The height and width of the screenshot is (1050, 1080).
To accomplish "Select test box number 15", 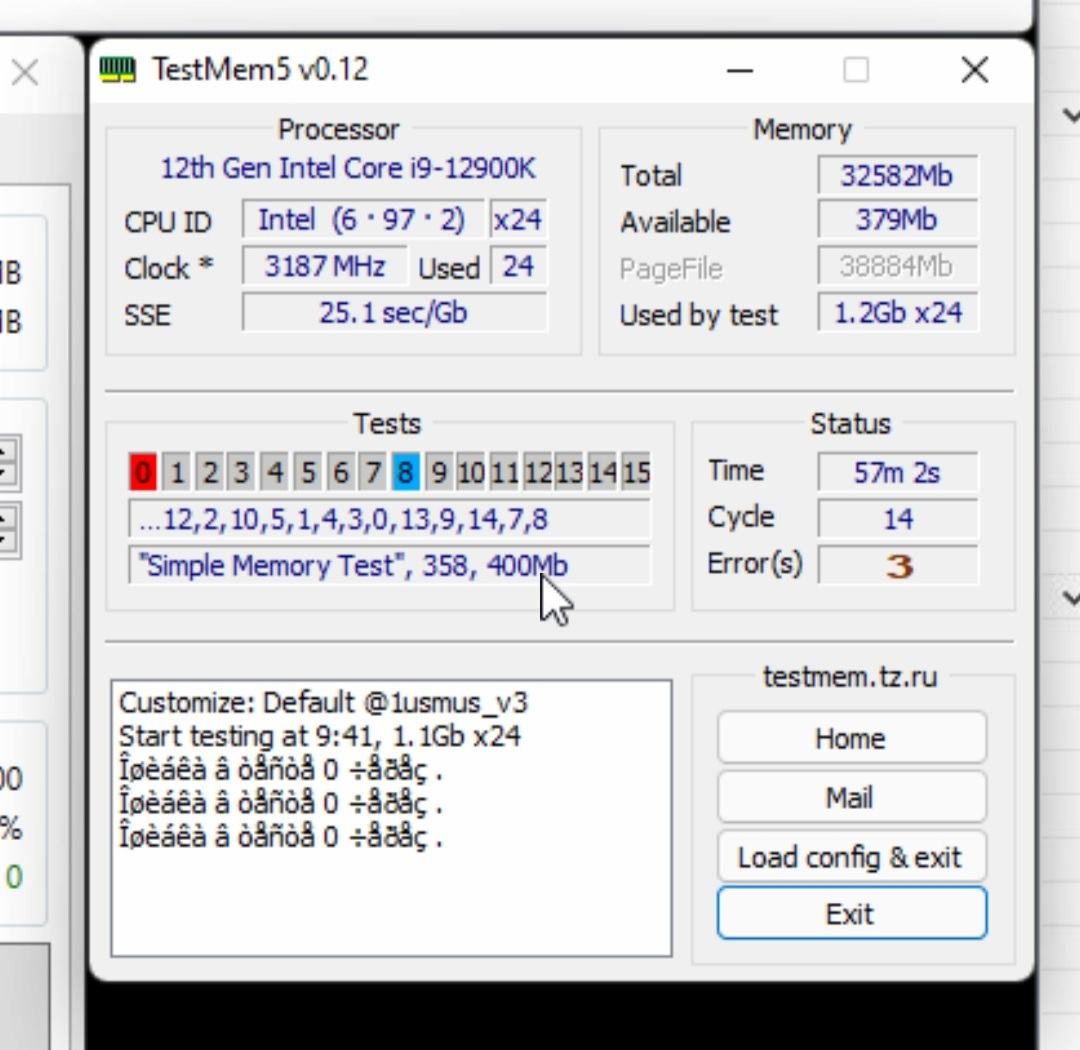I will (635, 472).
